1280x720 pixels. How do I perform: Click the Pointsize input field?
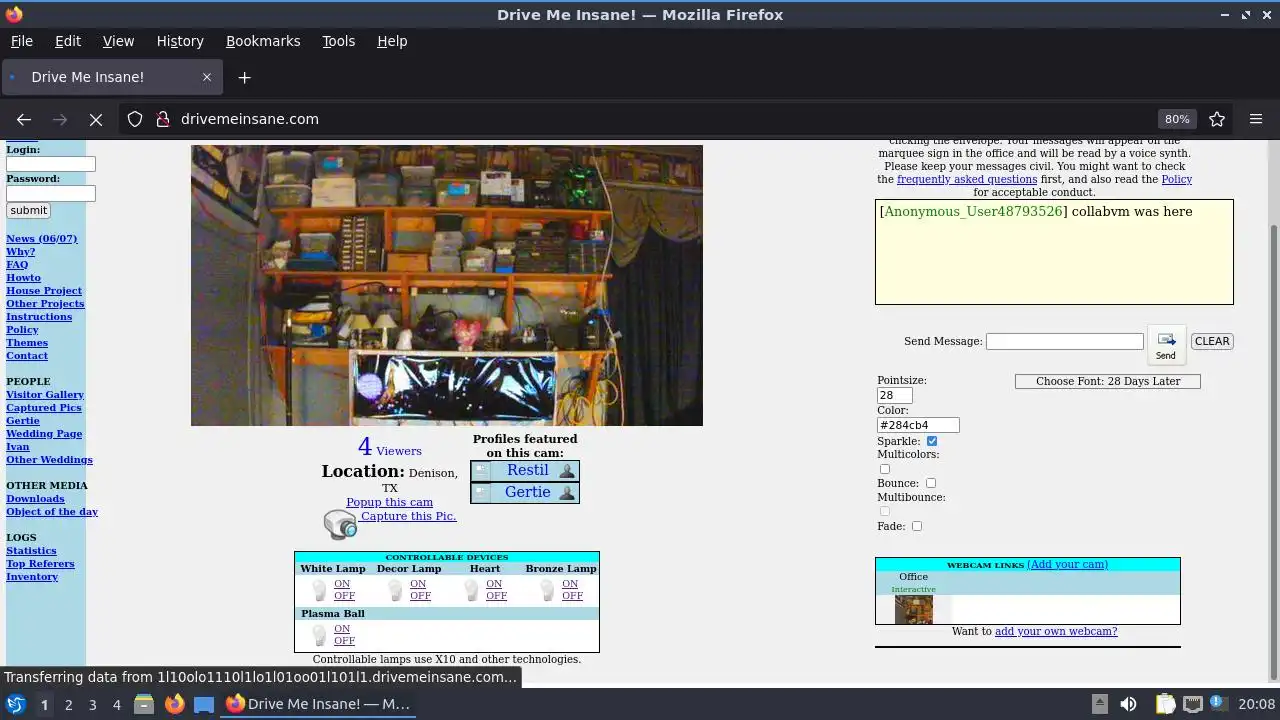895,395
